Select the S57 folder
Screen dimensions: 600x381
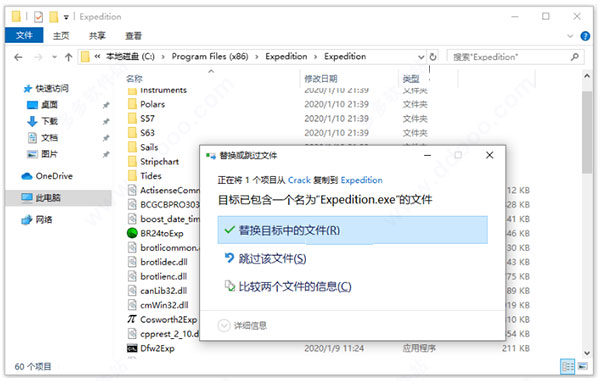tap(147, 119)
